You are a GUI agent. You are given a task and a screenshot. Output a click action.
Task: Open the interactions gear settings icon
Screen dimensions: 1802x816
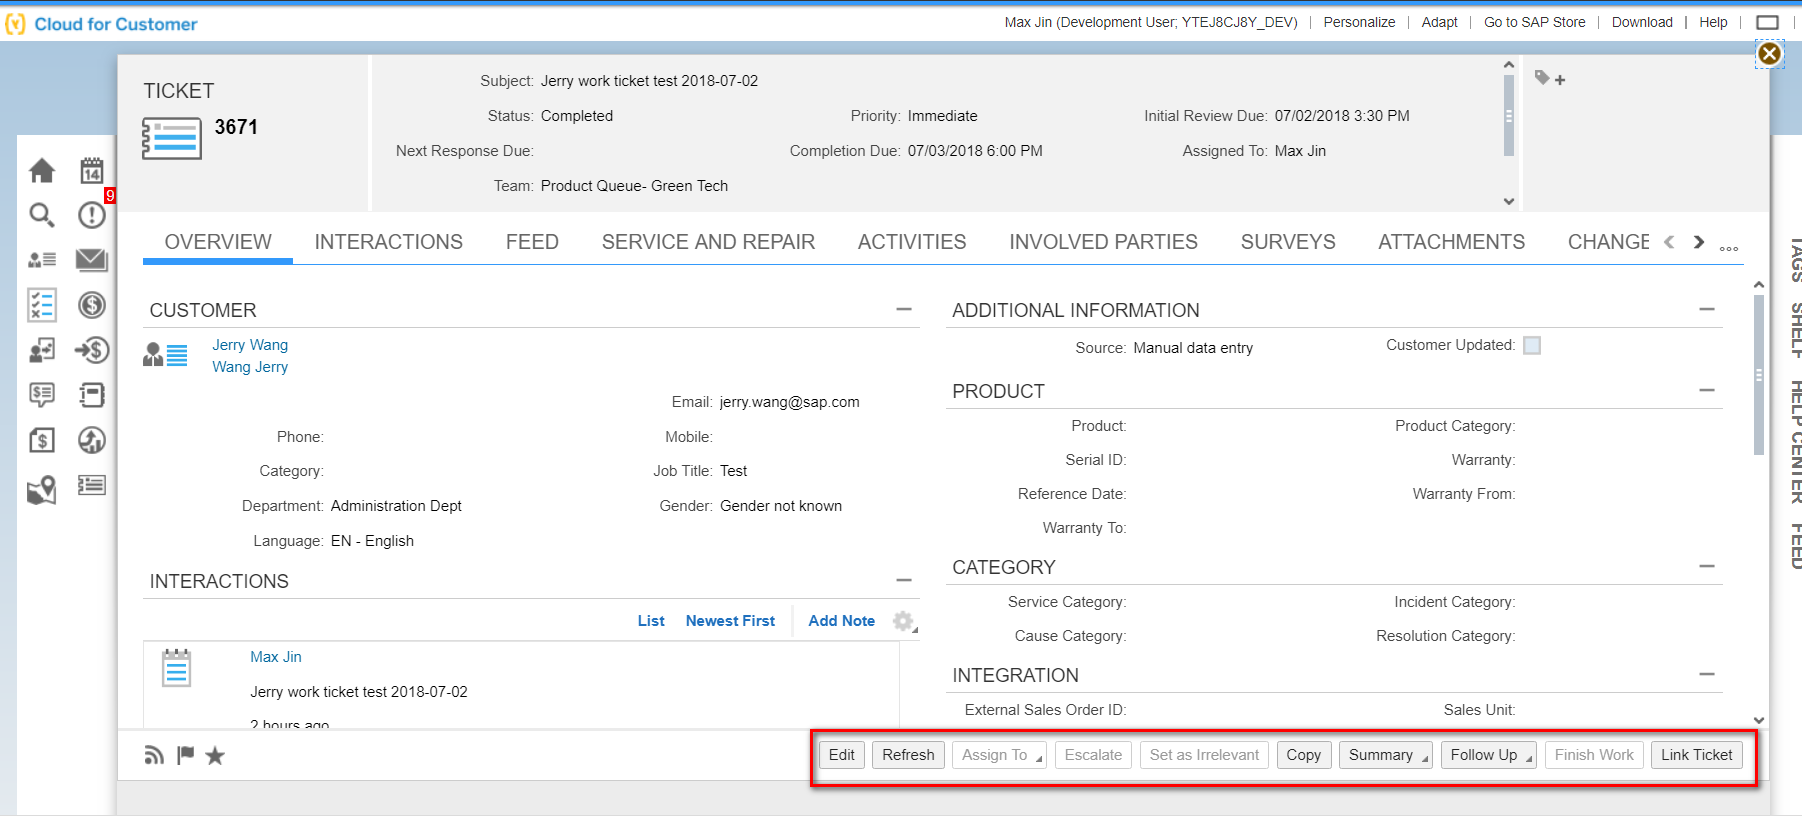(904, 621)
